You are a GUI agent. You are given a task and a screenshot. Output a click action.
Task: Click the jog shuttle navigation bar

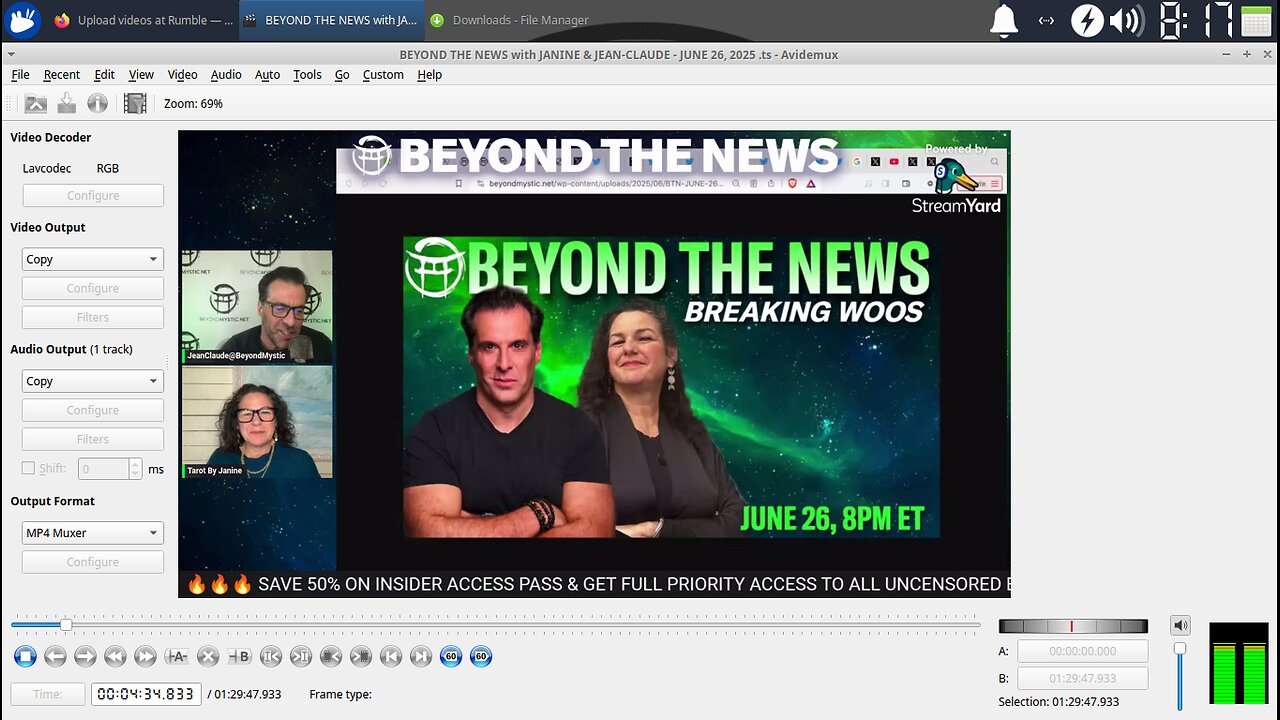(1073, 626)
